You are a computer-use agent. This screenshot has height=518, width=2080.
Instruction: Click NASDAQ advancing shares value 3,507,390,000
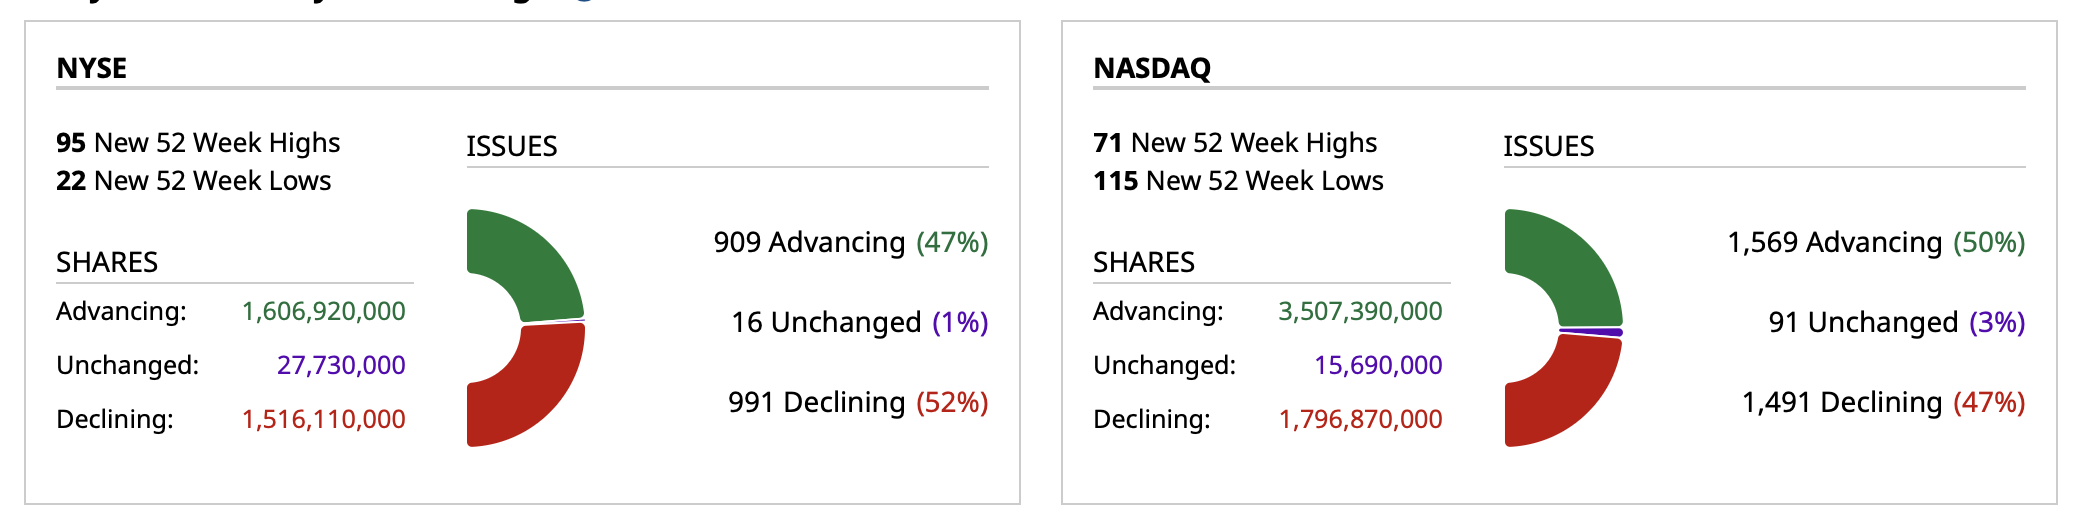(x=1360, y=311)
